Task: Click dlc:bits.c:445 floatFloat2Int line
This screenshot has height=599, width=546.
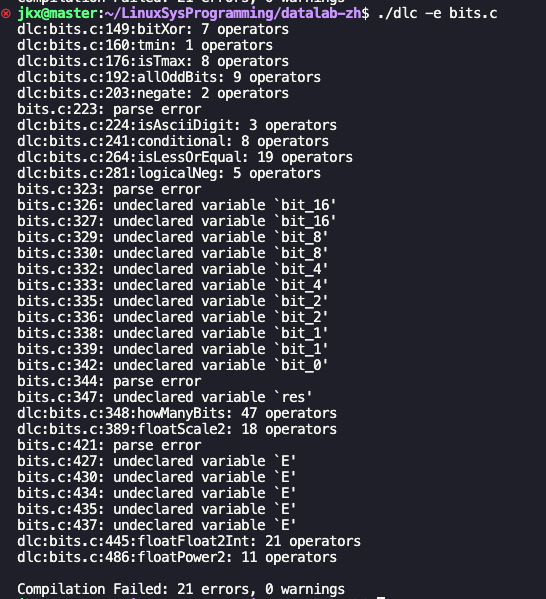Action: (x=189, y=541)
